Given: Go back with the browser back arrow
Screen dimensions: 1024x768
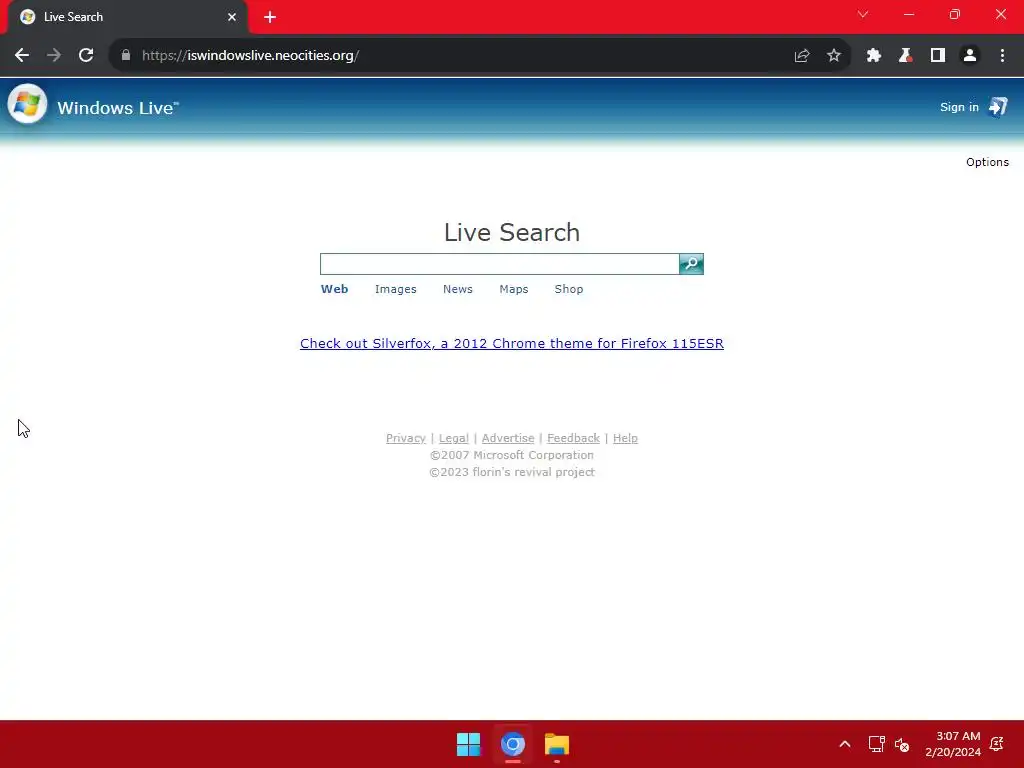Looking at the screenshot, I should coord(22,56).
